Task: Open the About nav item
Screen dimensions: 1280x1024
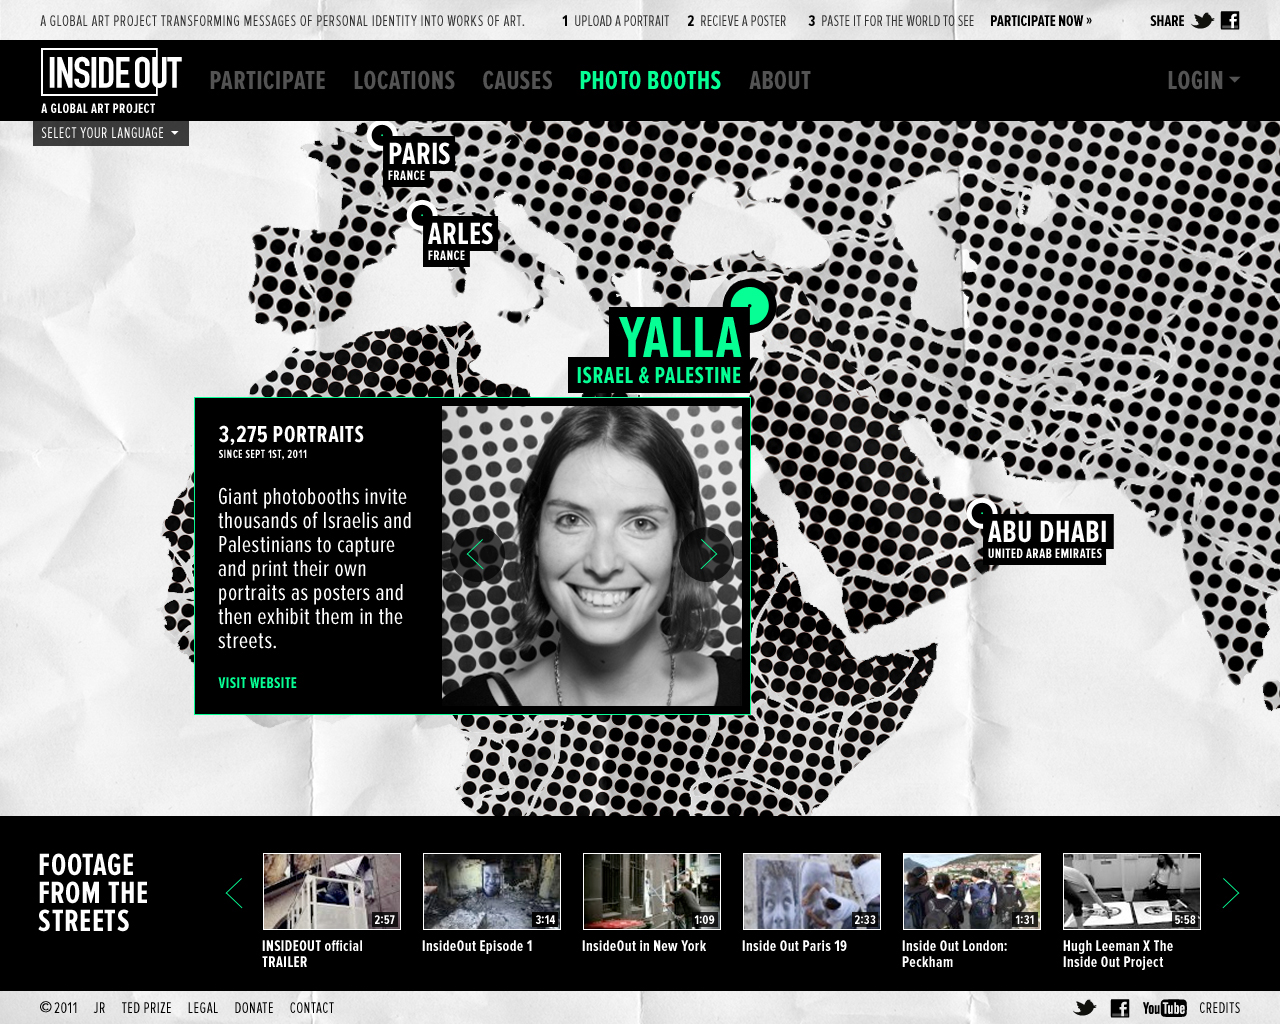Action: tap(780, 81)
